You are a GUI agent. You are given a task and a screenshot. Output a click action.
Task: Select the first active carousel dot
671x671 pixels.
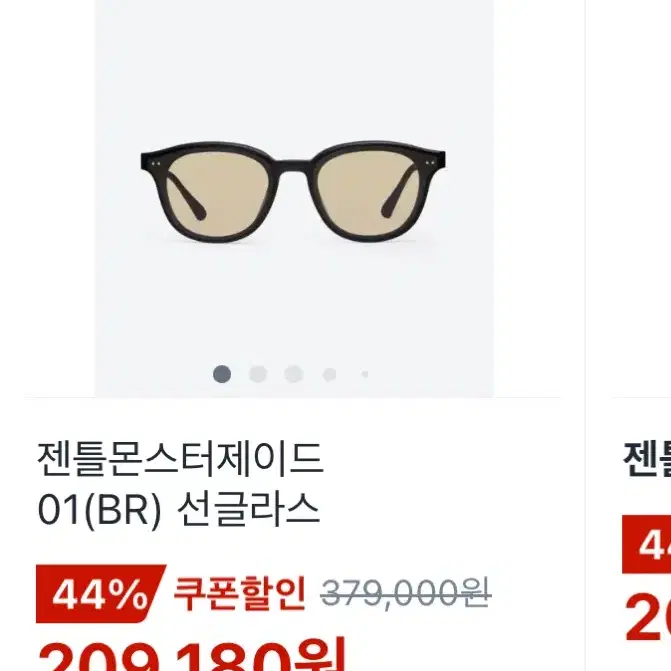coord(222,374)
